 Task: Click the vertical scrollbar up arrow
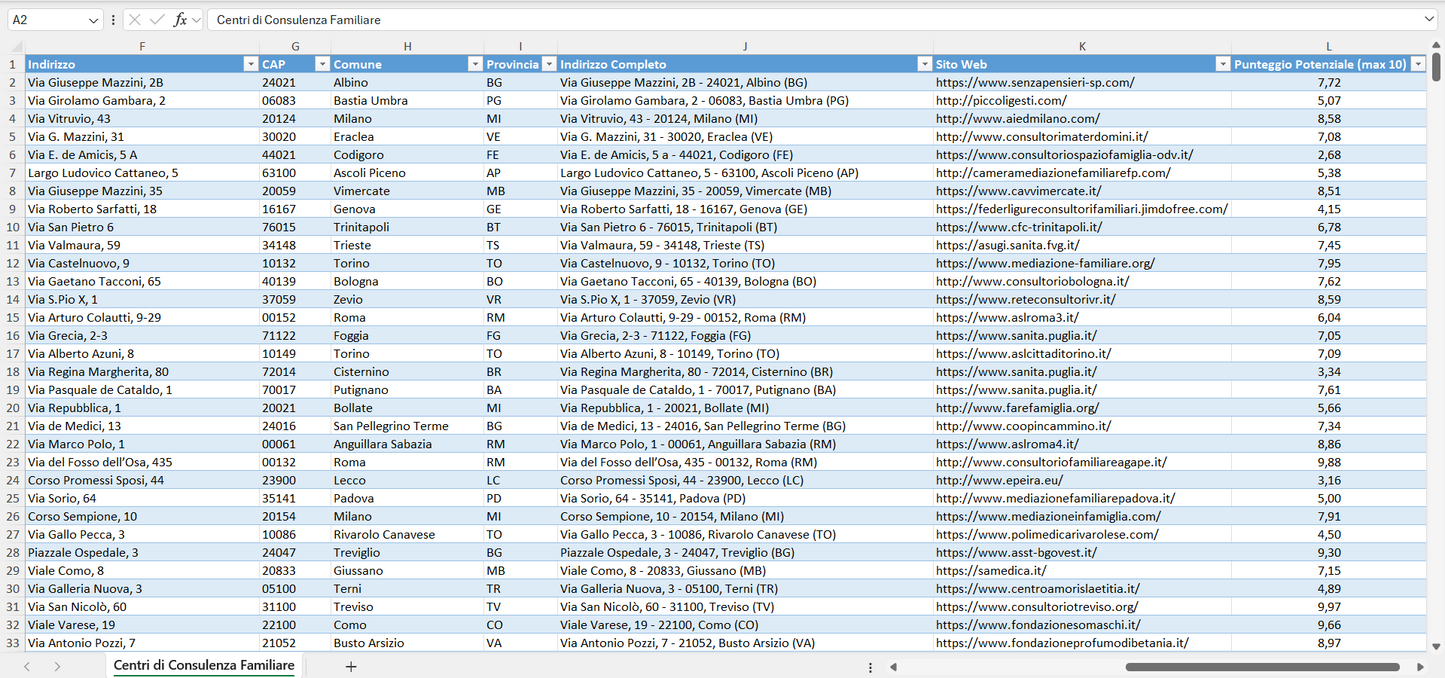click(x=1436, y=46)
